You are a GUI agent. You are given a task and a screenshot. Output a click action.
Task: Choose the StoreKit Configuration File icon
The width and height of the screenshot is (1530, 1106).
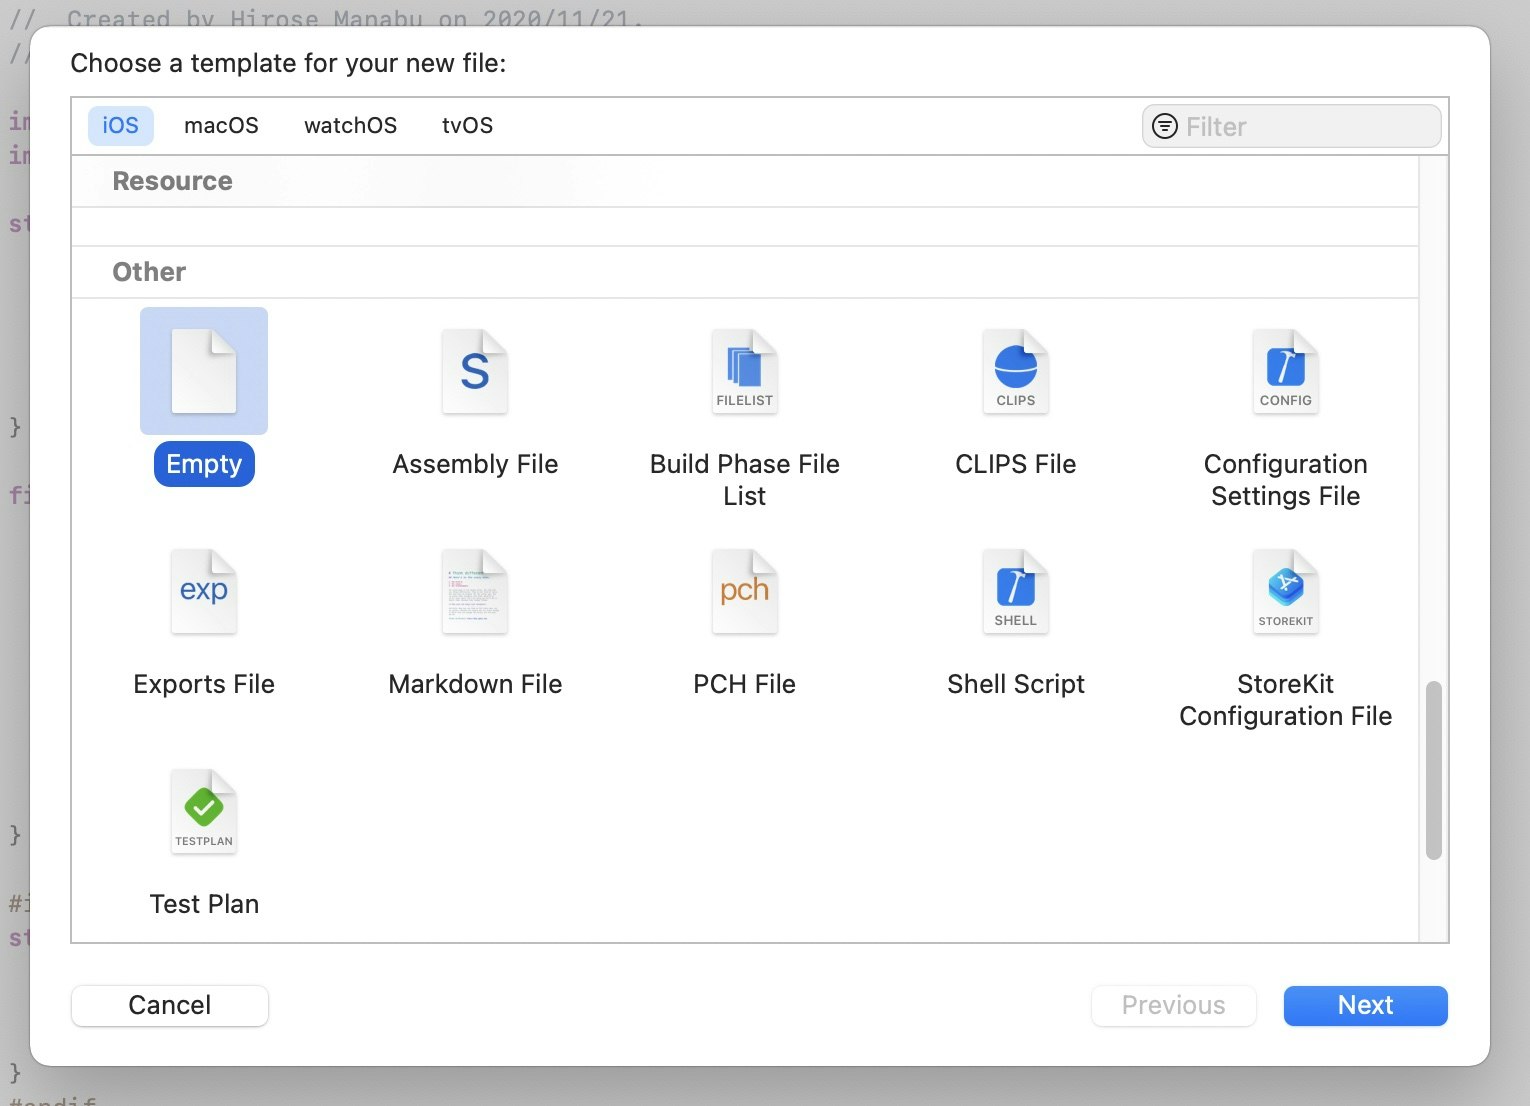[x=1286, y=591]
